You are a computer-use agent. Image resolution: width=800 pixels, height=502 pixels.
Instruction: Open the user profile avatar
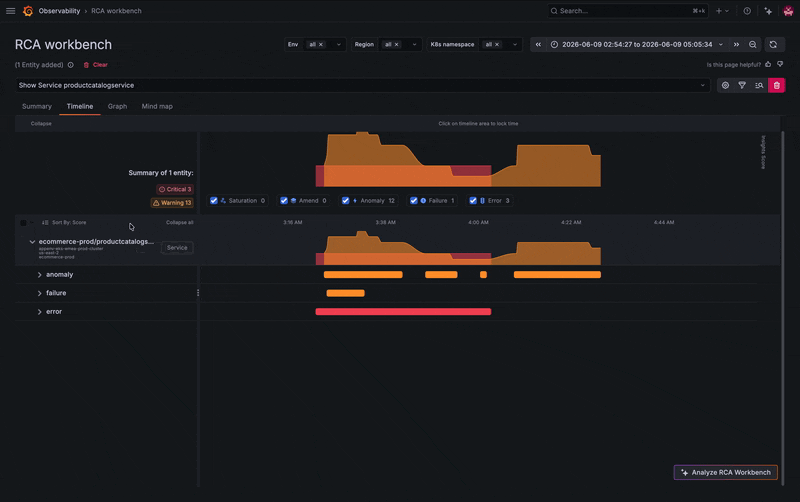788,11
